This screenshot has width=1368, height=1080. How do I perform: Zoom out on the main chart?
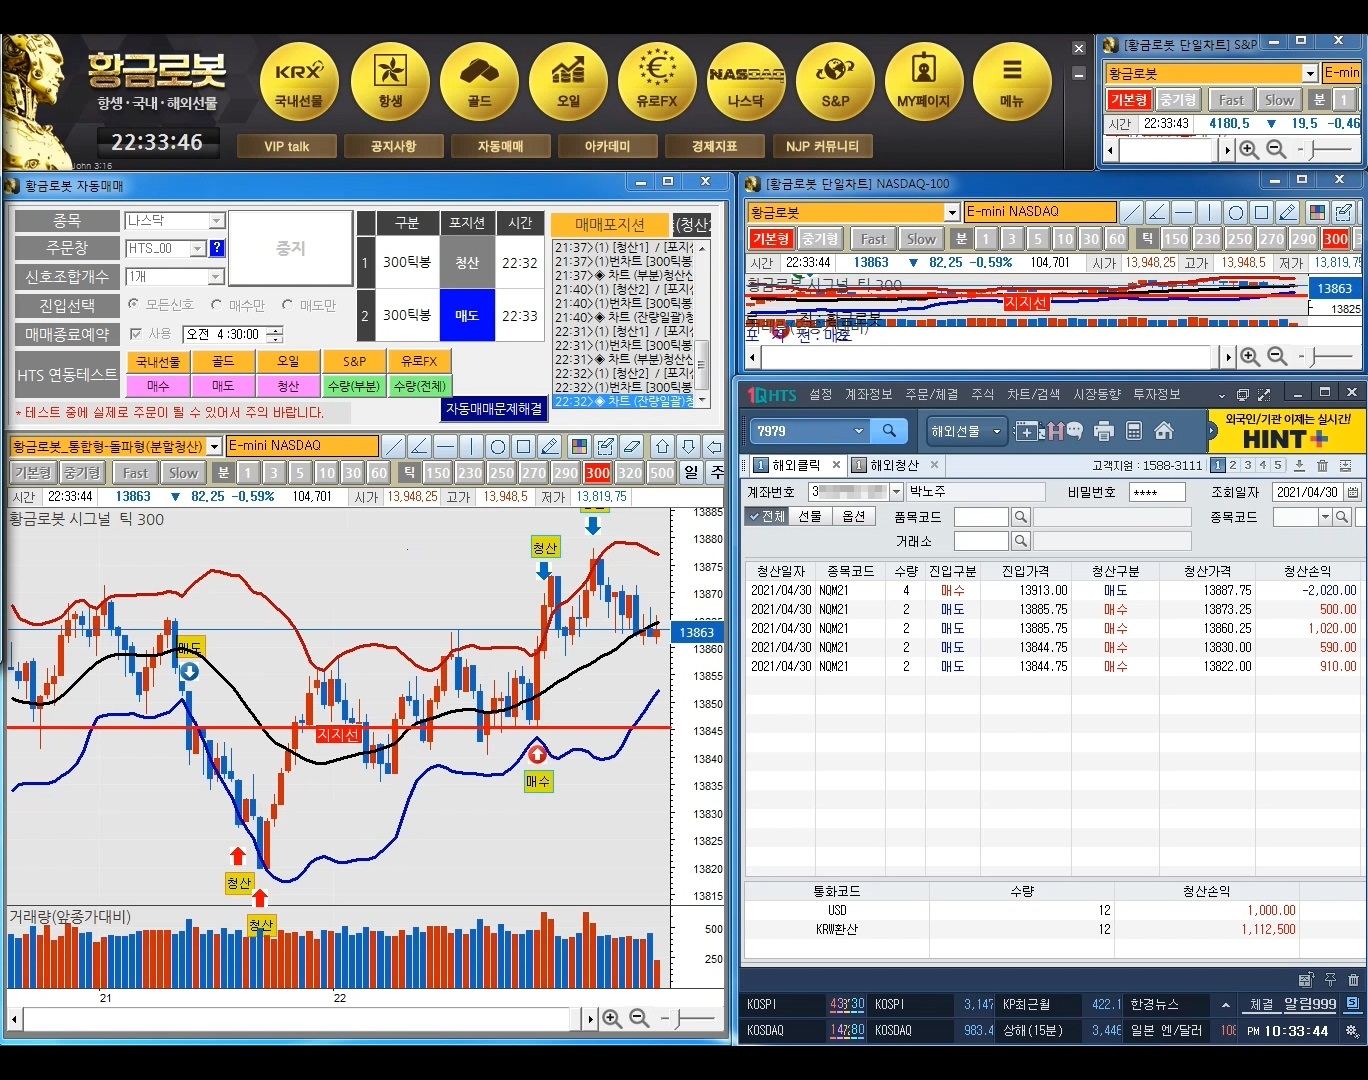pos(640,1019)
